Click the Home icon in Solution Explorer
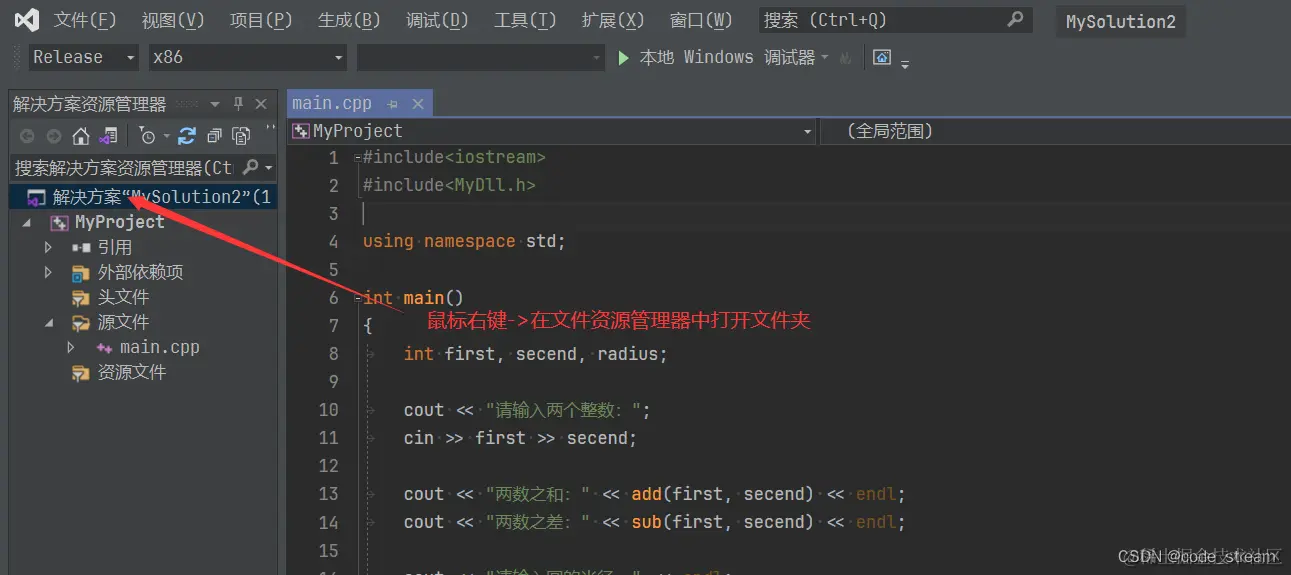Image resolution: width=1291 pixels, height=575 pixels. (81, 136)
